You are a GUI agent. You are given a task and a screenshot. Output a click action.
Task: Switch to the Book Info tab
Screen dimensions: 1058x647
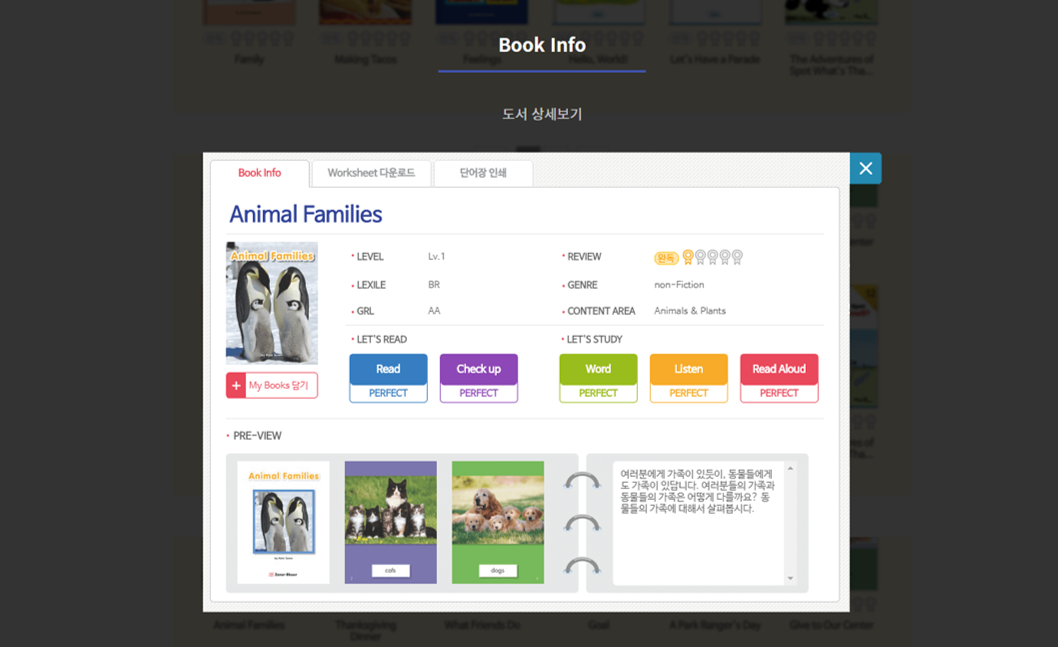[260, 173]
